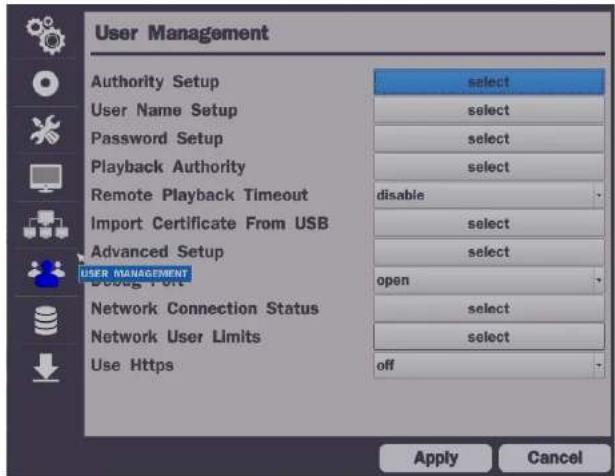The image size is (615, 476).
Task: Click the Network User Limits label
Action: pyautogui.click(x=176, y=337)
